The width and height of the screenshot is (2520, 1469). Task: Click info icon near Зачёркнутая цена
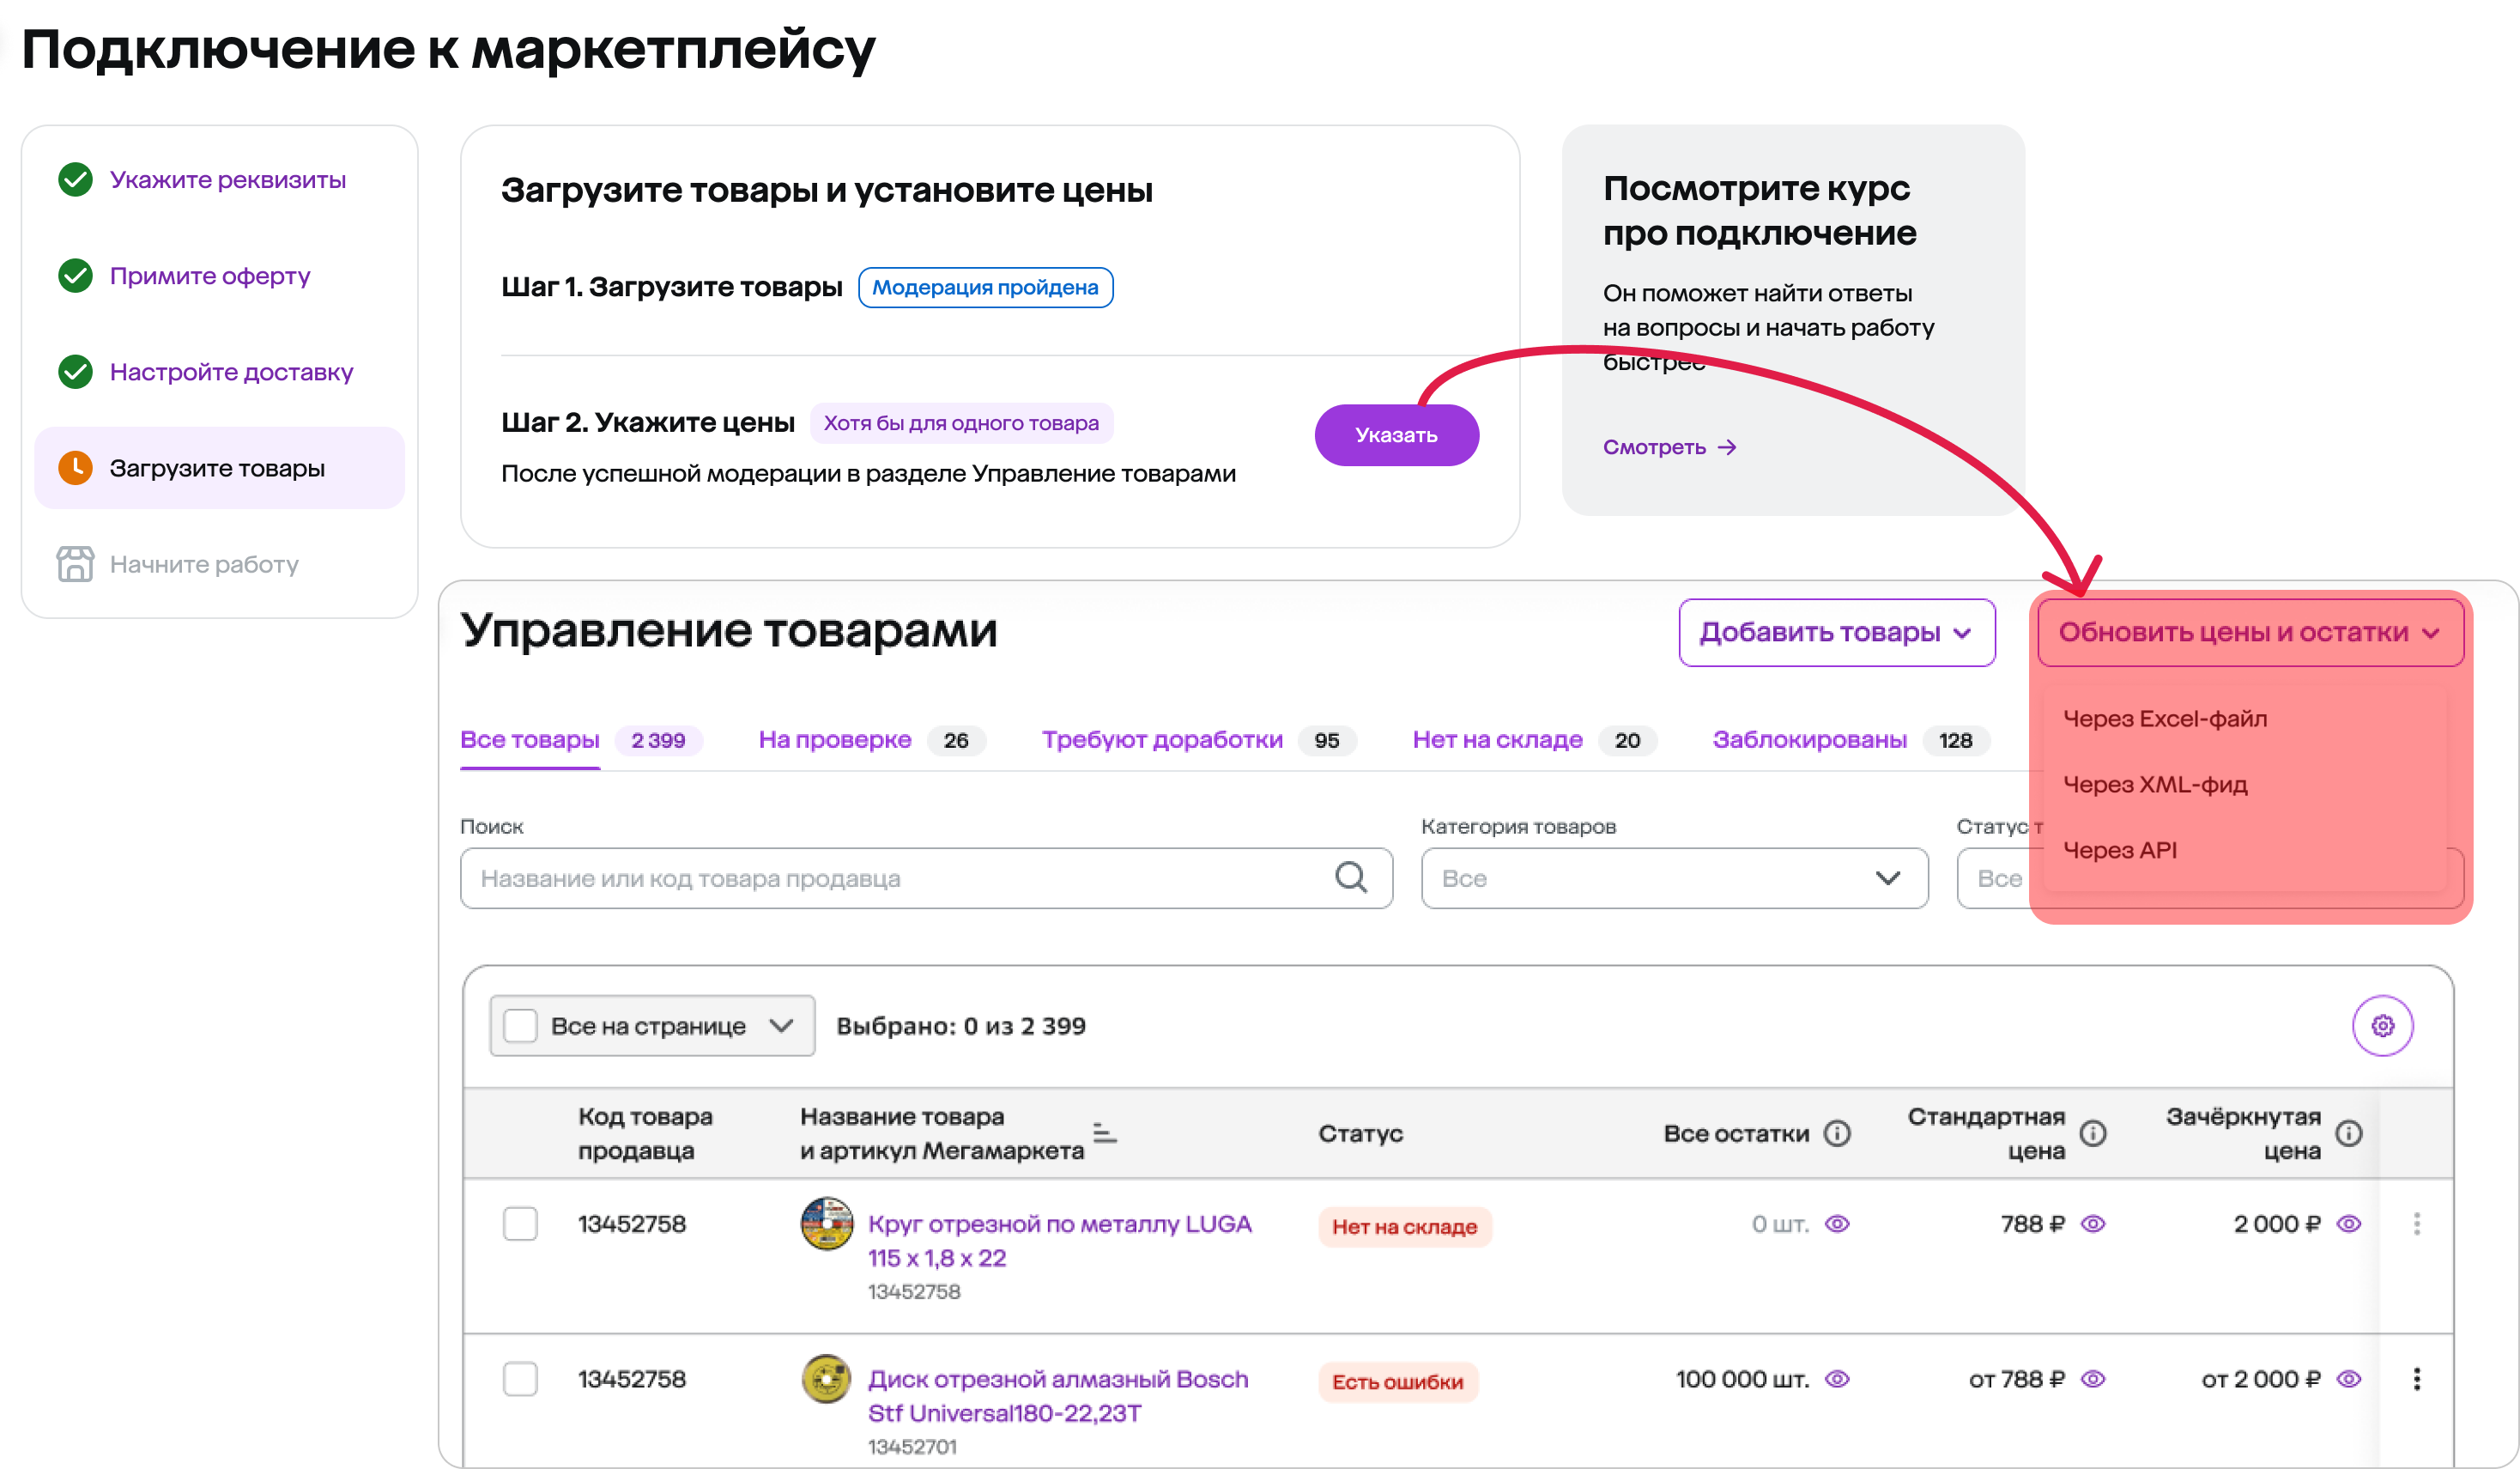2349,1133
